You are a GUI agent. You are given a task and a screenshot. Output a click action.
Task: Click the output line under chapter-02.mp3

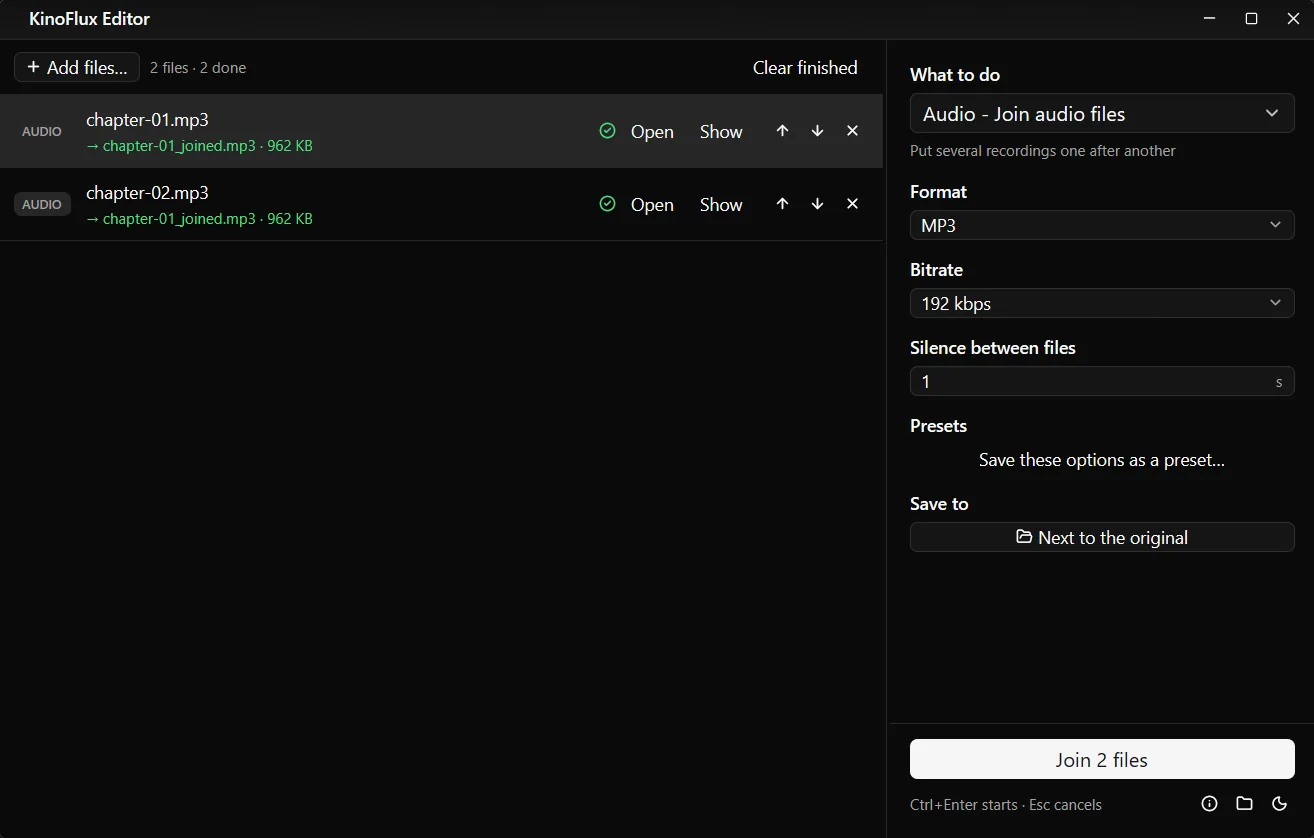(199, 219)
